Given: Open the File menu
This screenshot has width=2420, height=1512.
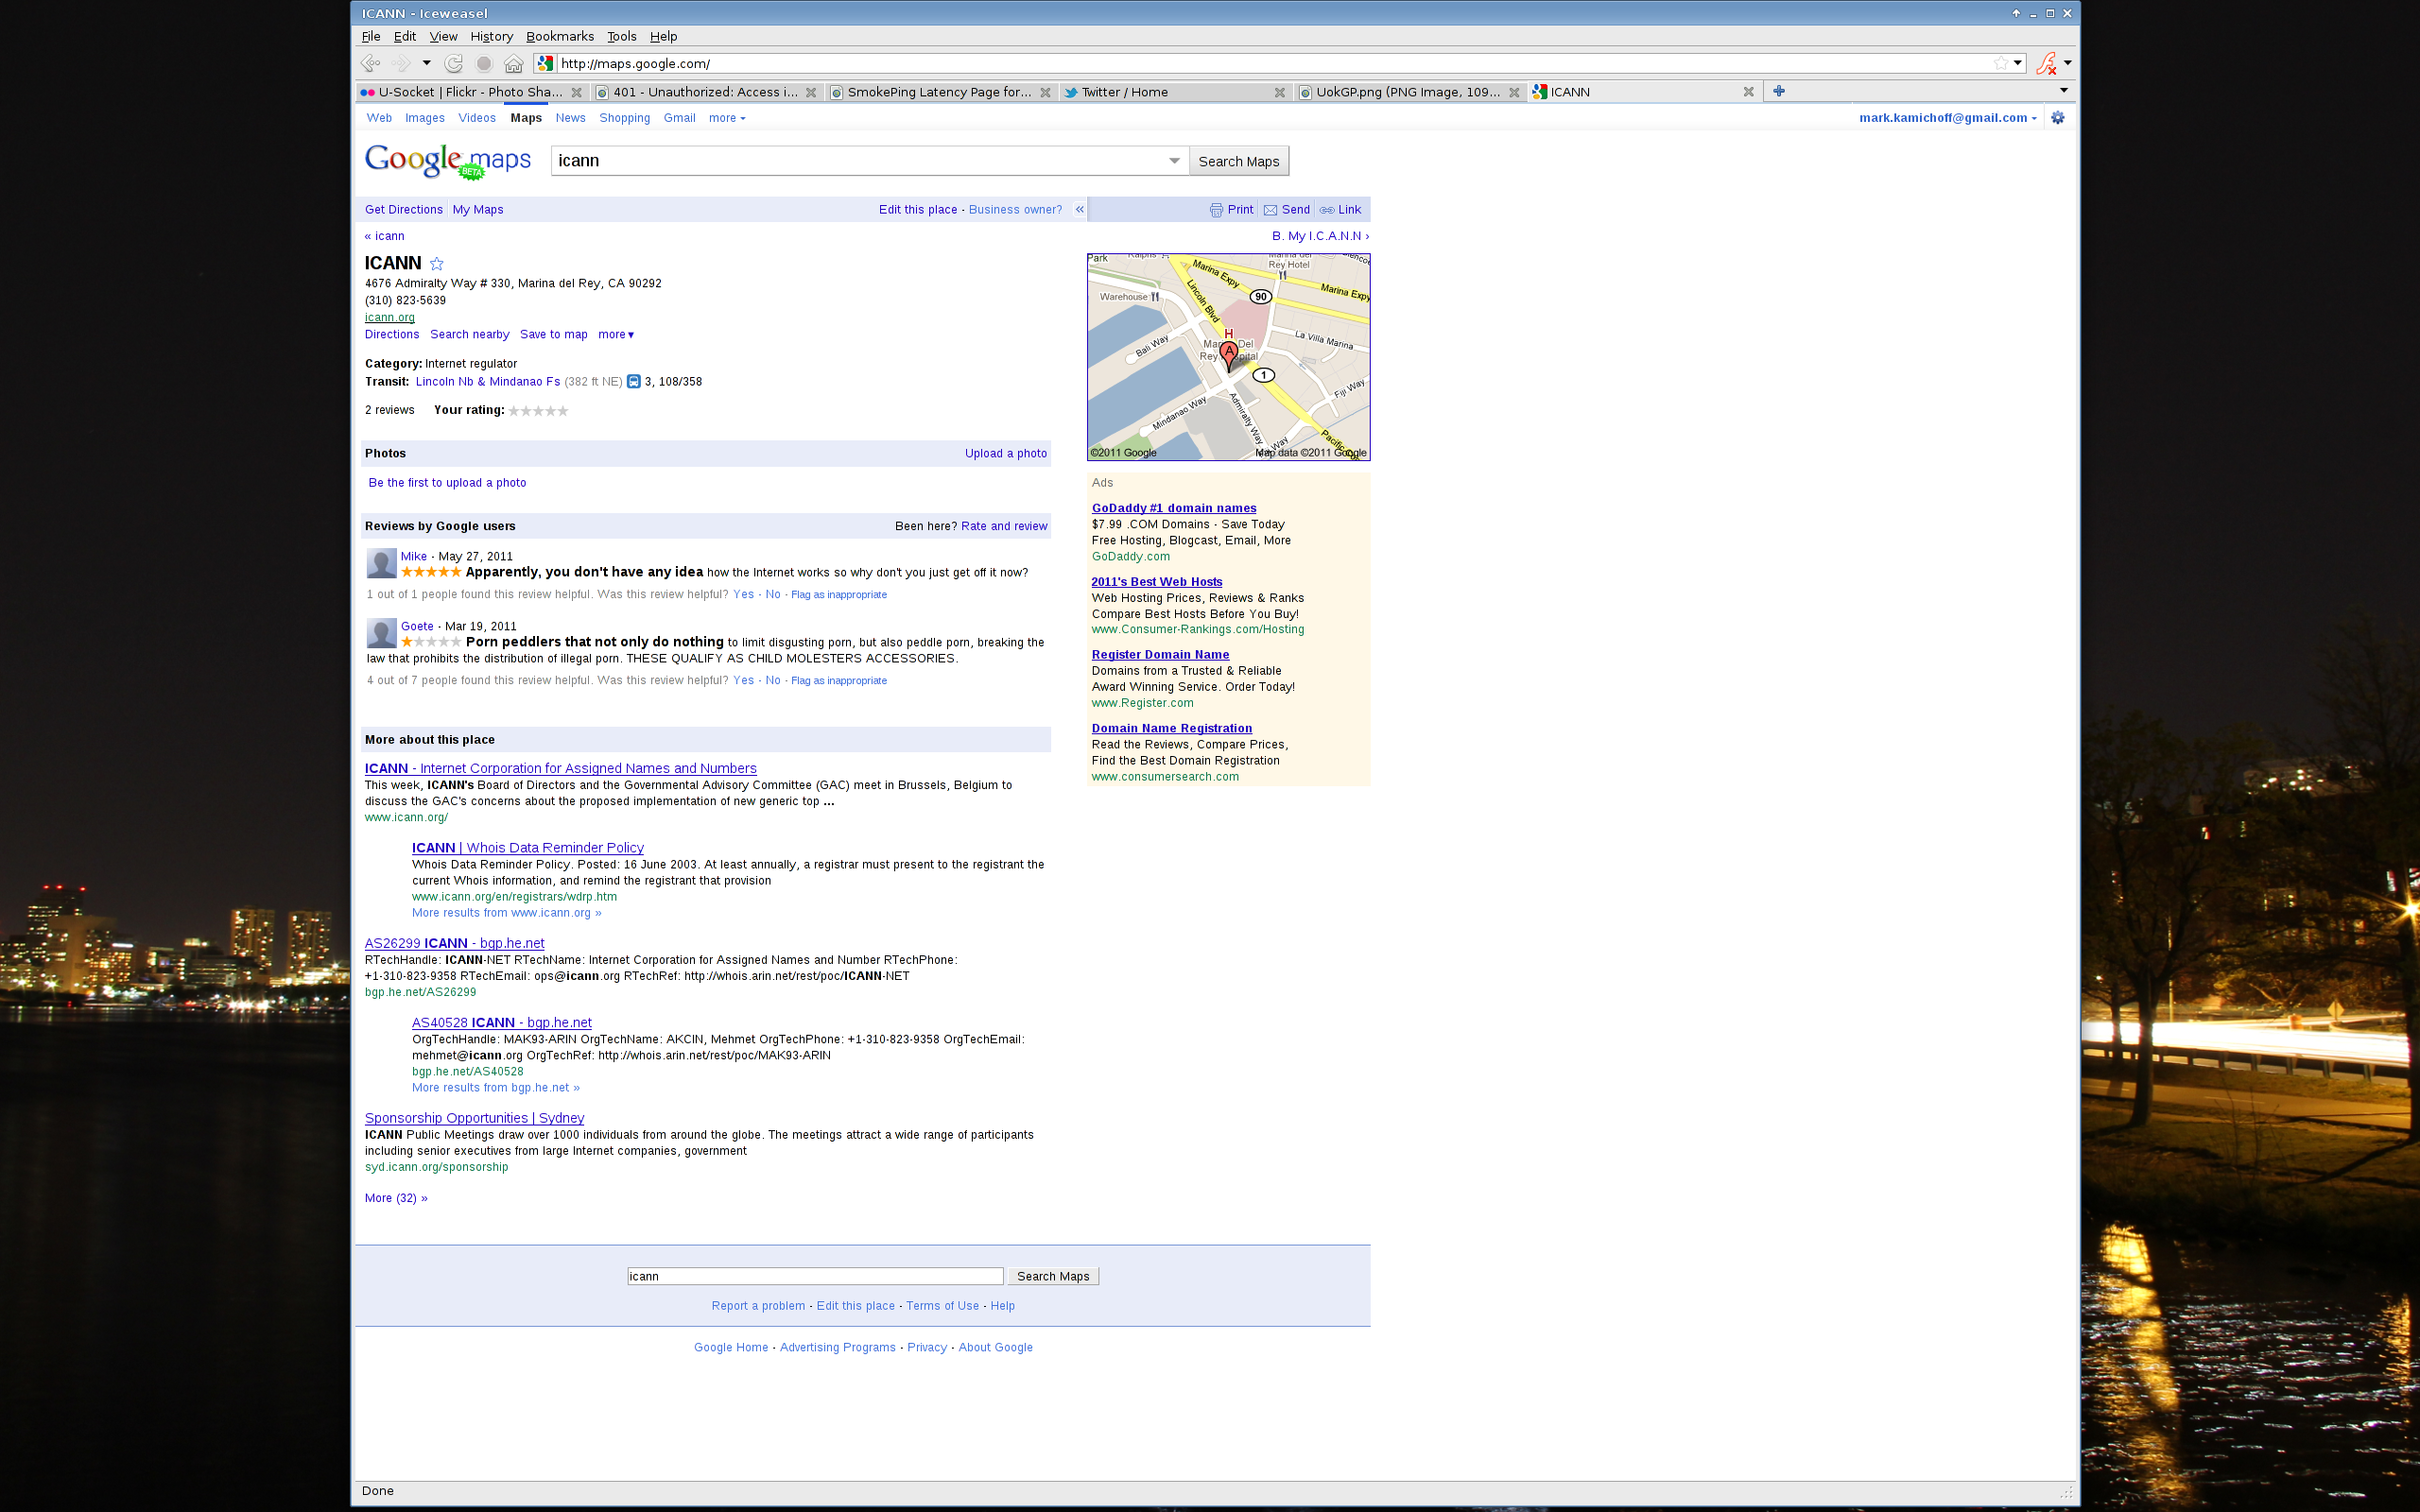Looking at the screenshot, I should 371,36.
